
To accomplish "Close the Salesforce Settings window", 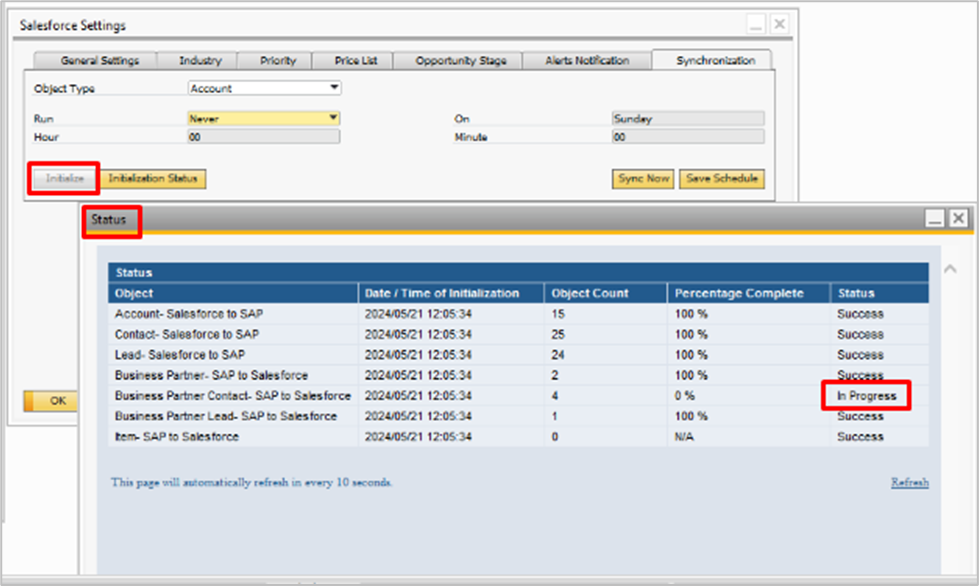I will (778, 24).
